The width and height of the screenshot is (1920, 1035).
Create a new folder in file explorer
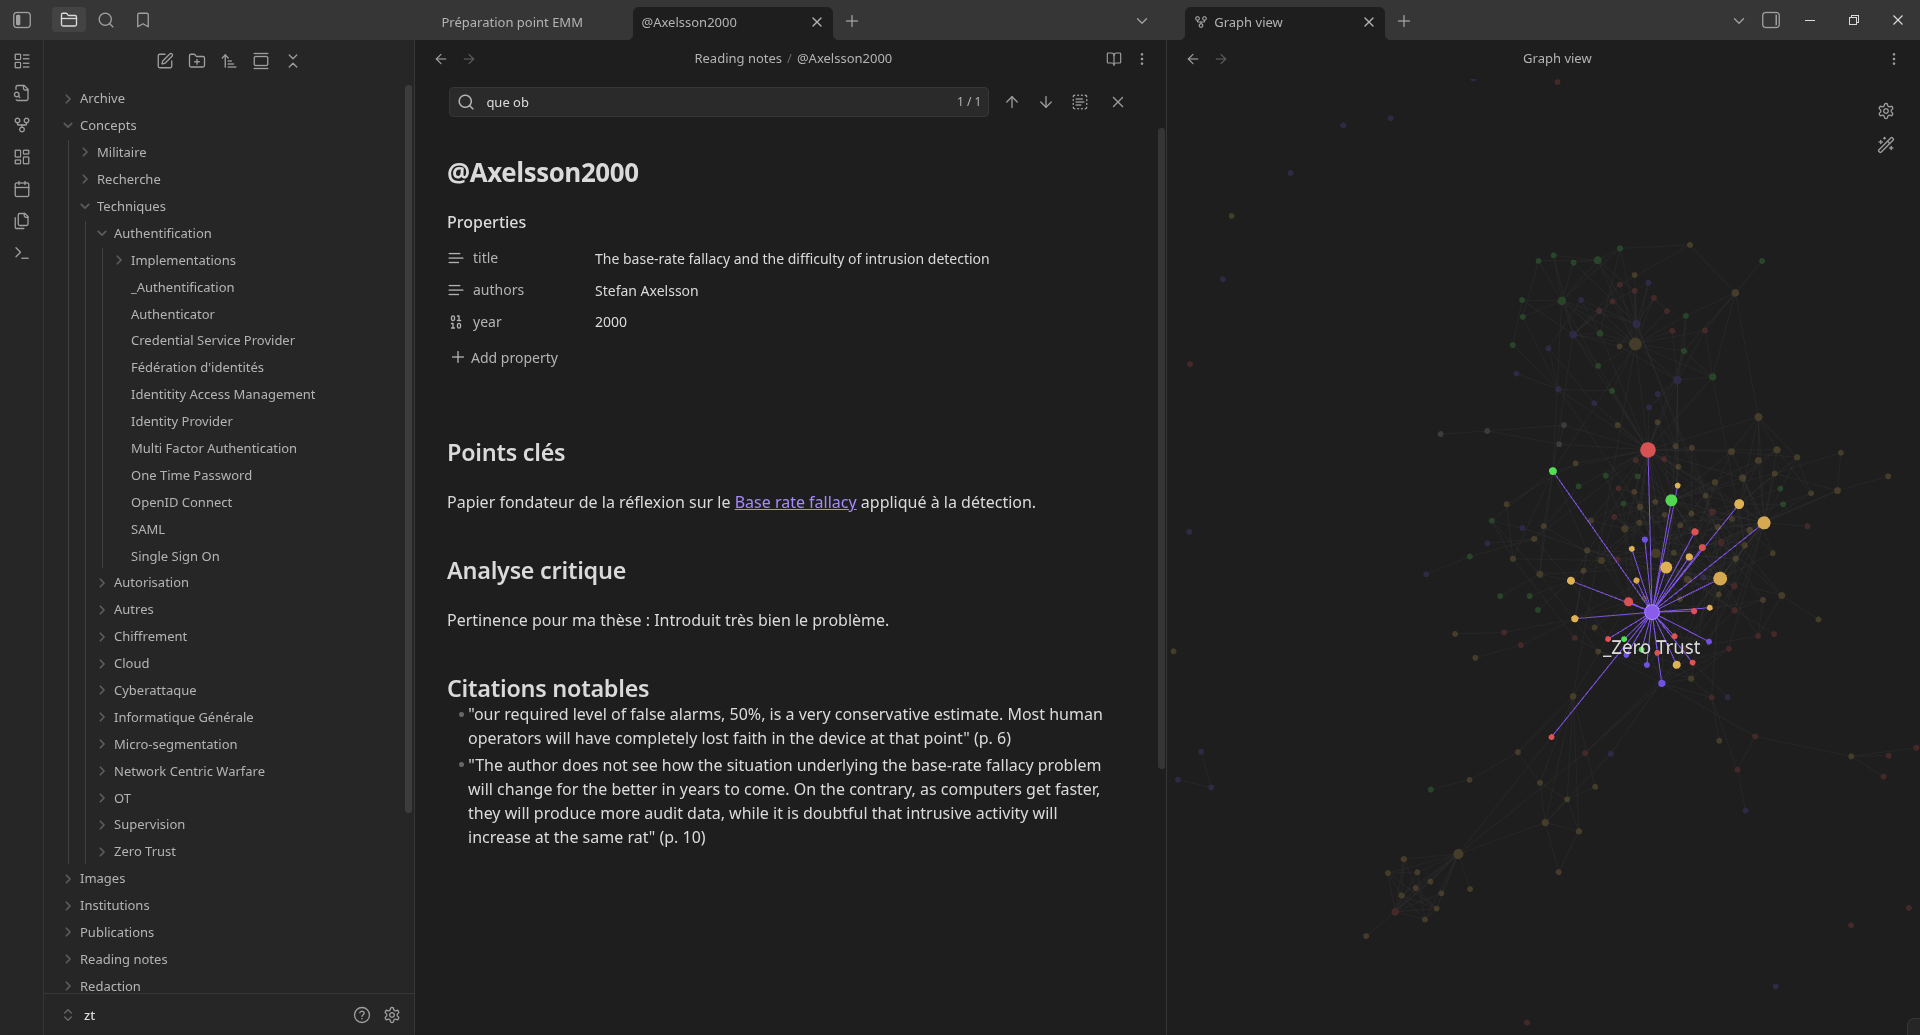point(197,61)
